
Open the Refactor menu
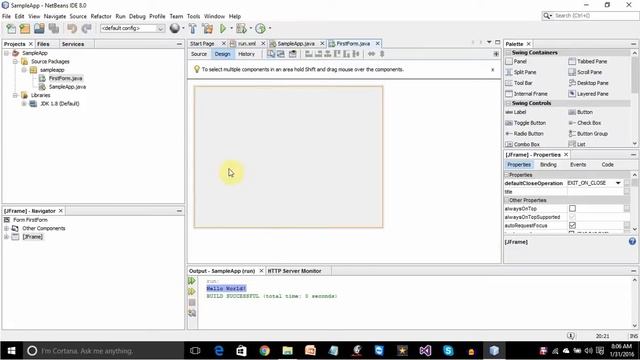(101, 16)
